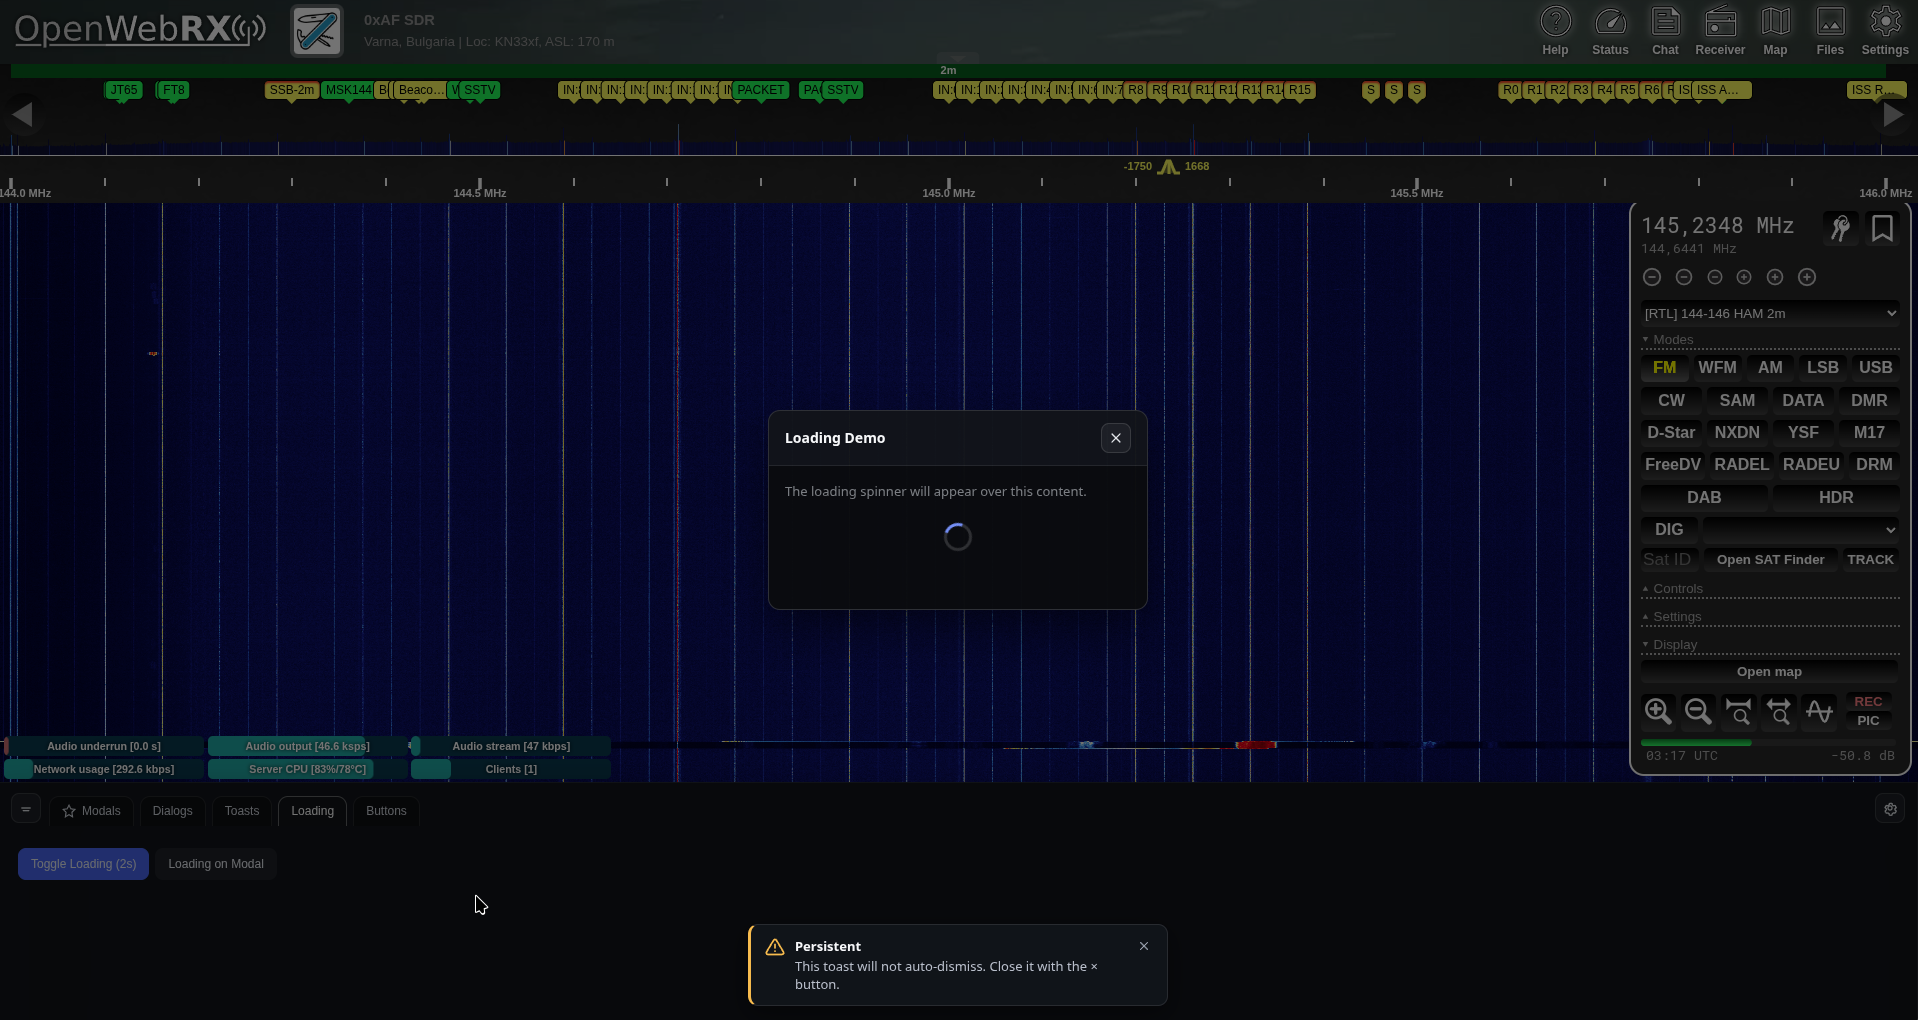
Task: Click the bookmark icon beside frequency
Action: point(1882,229)
